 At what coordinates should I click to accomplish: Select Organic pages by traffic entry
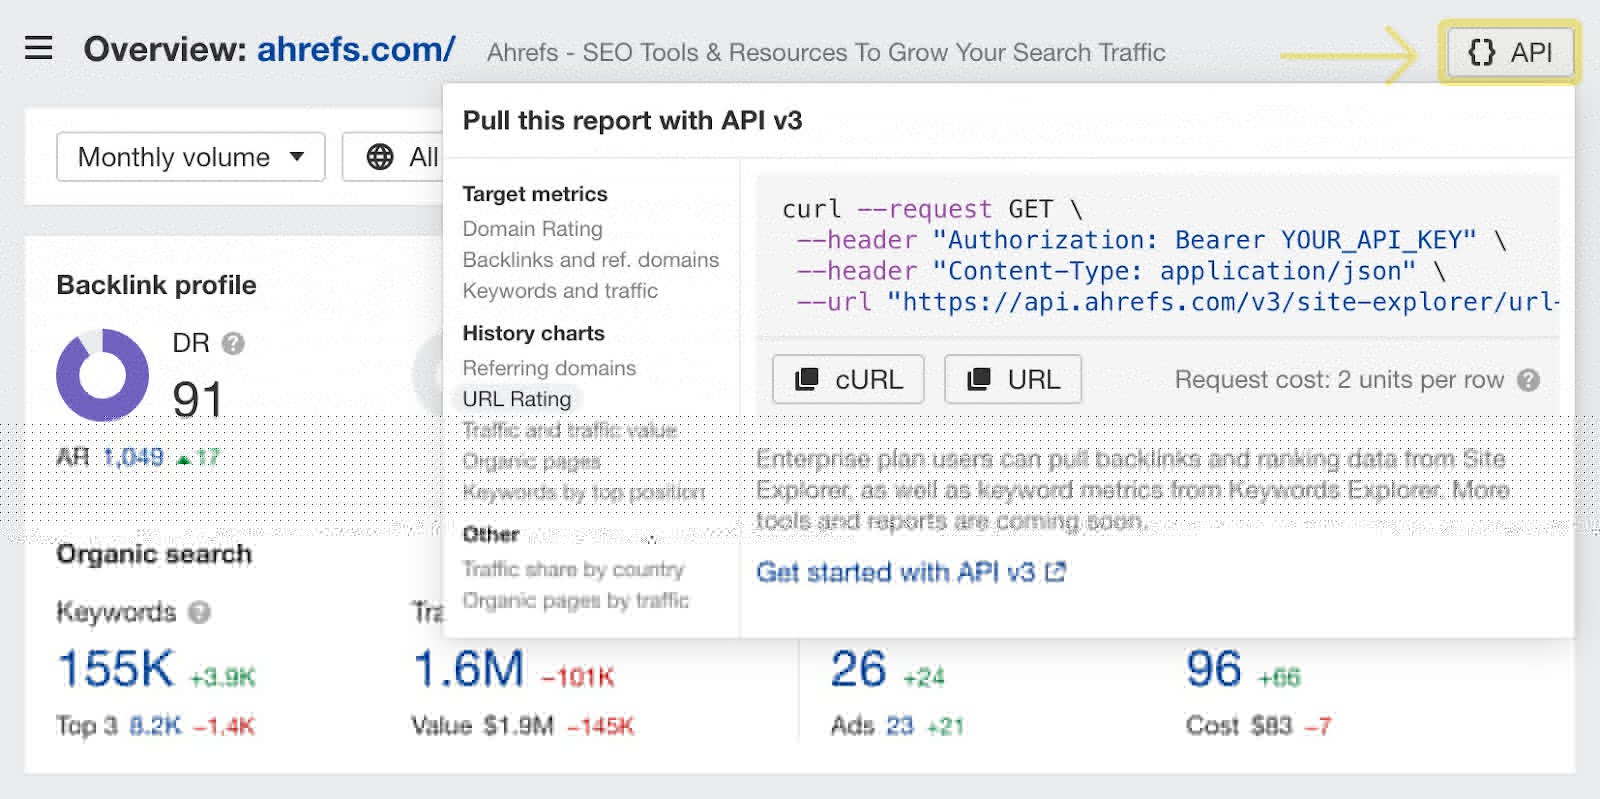pyautogui.click(x=576, y=600)
